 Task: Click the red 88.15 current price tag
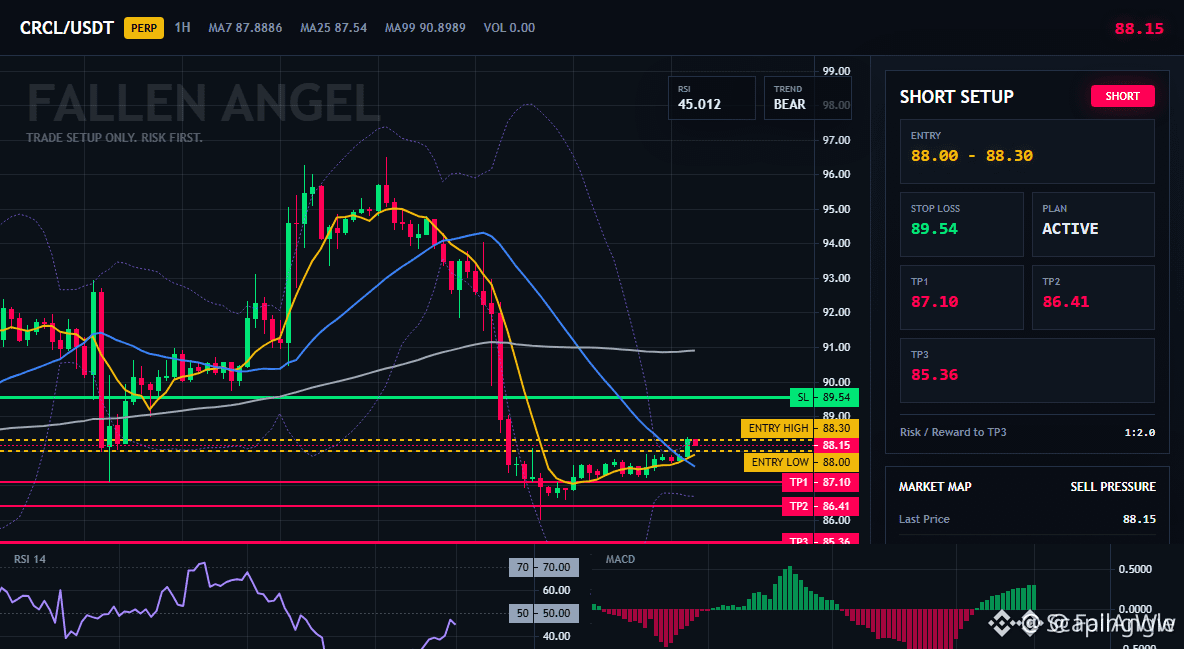[836, 445]
